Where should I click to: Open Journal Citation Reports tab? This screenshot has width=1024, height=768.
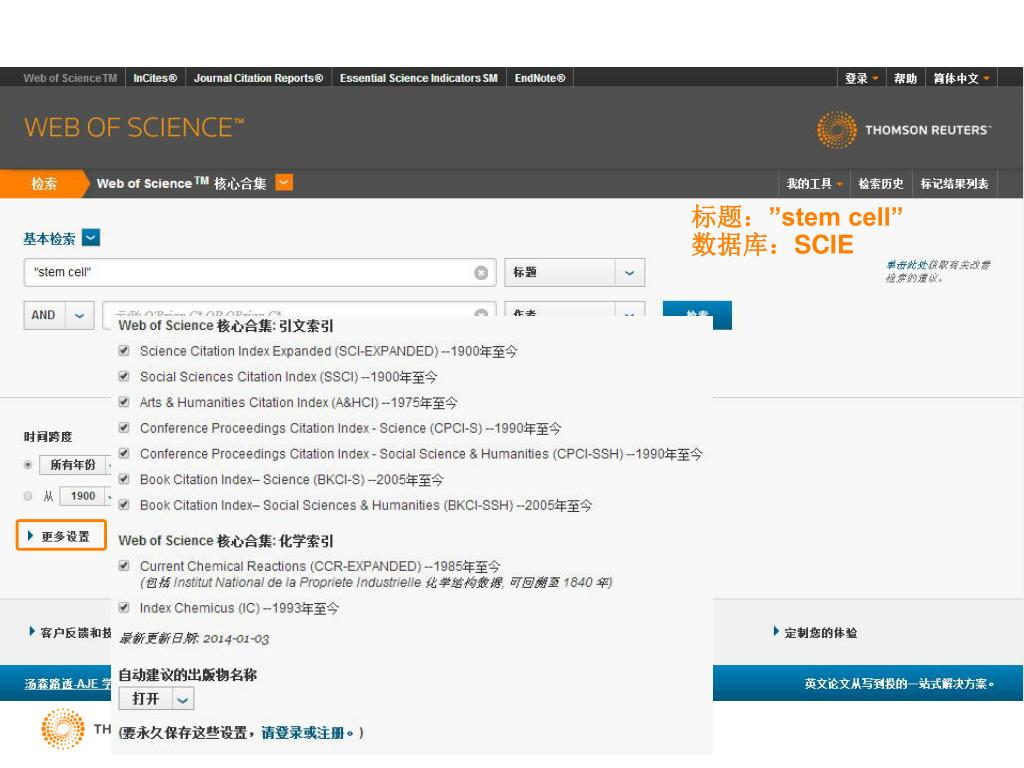(x=259, y=78)
